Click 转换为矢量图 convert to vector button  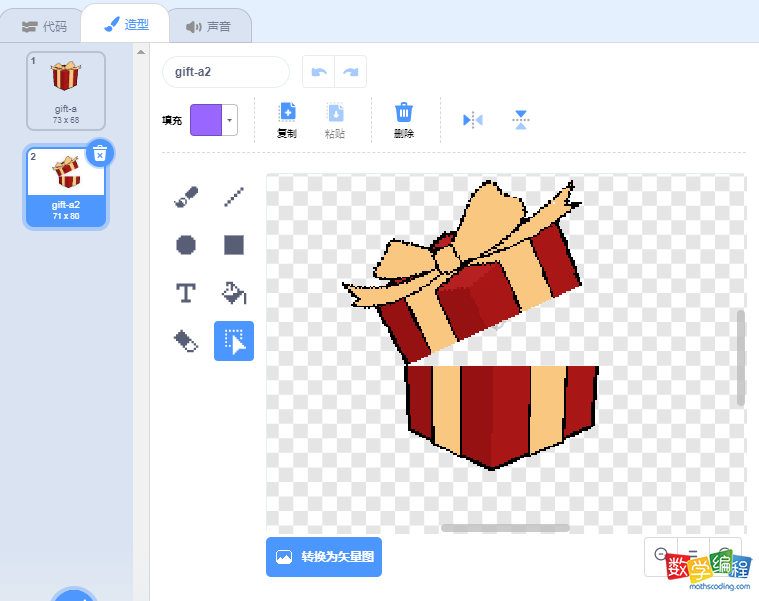tap(324, 557)
